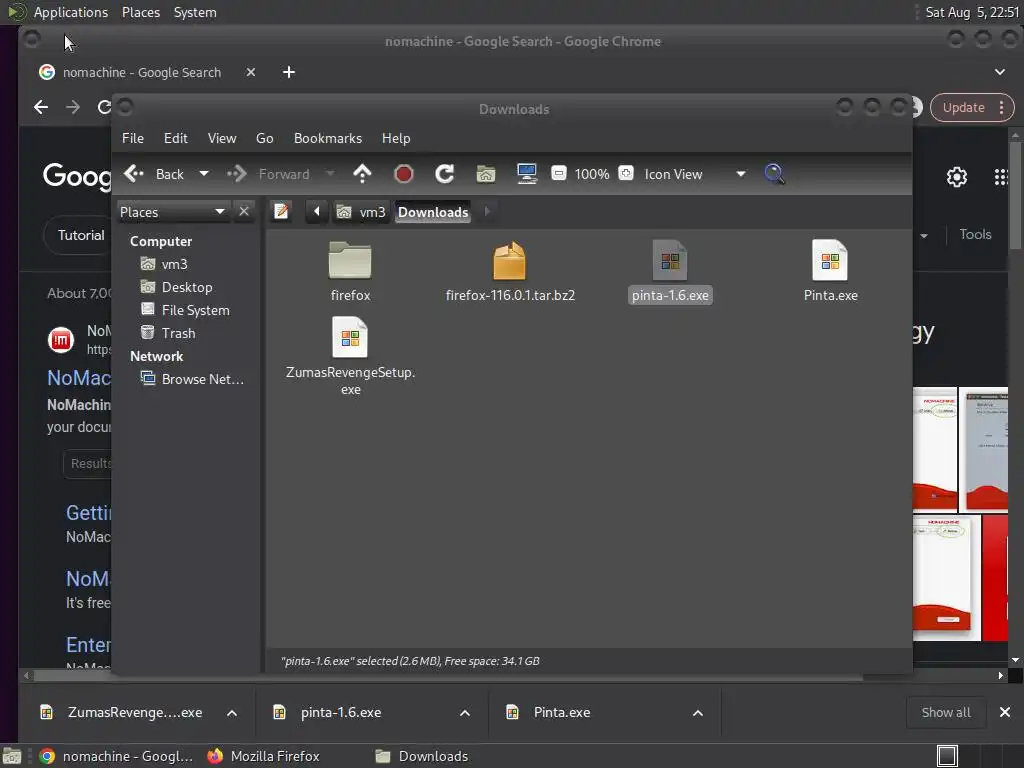Select the nomachine Google Search Chrome tab
This screenshot has height=768, width=1024.
point(142,72)
